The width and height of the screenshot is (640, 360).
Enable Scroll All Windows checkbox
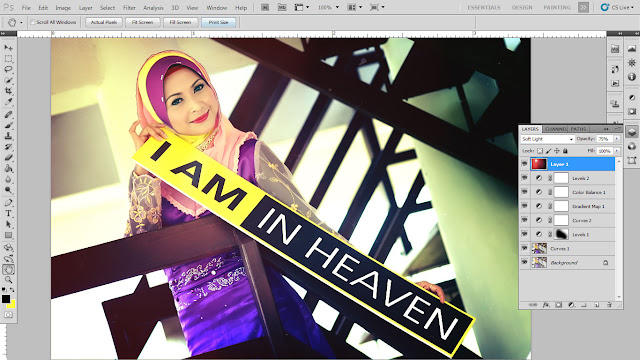33,22
